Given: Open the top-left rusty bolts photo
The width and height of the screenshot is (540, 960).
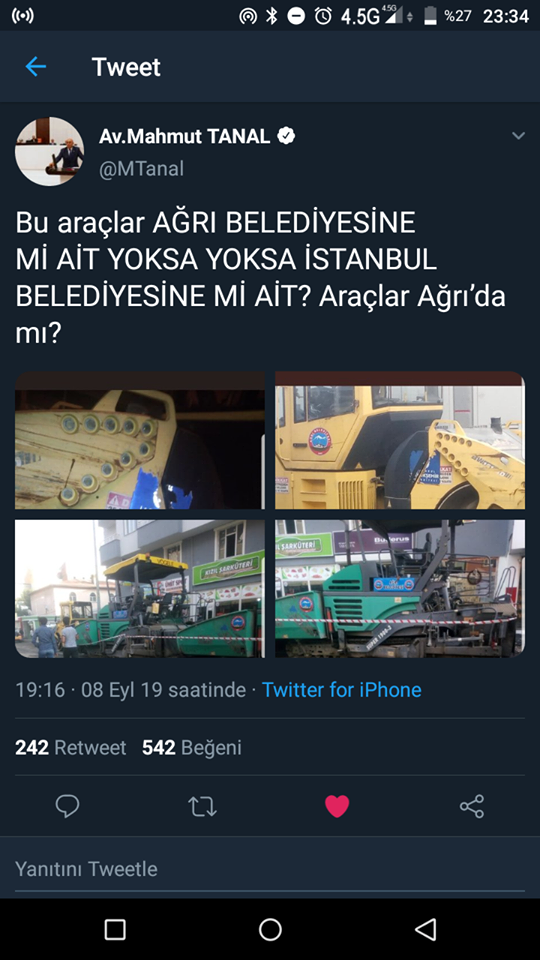Looking at the screenshot, I should tap(140, 440).
